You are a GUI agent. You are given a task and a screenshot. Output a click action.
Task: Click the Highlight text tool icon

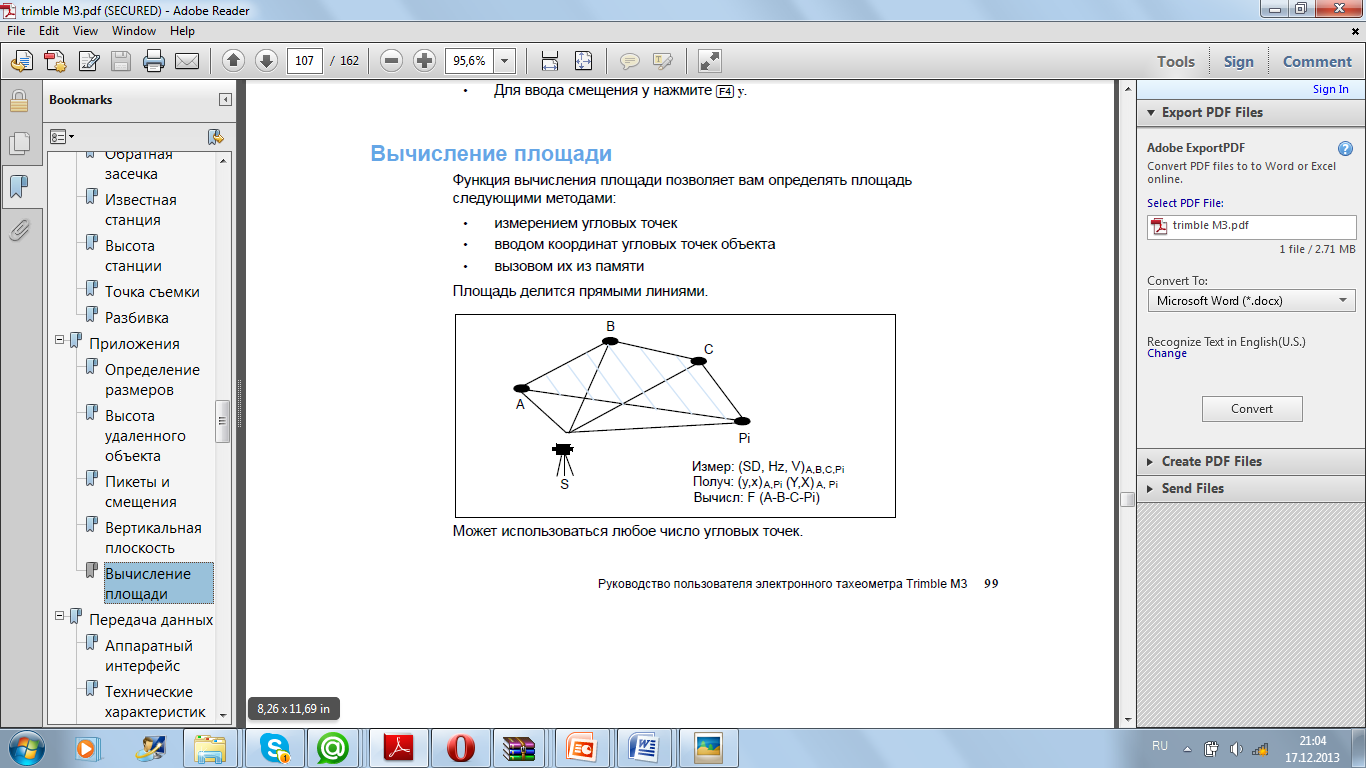pyautogui.click(x=662, y=61)
